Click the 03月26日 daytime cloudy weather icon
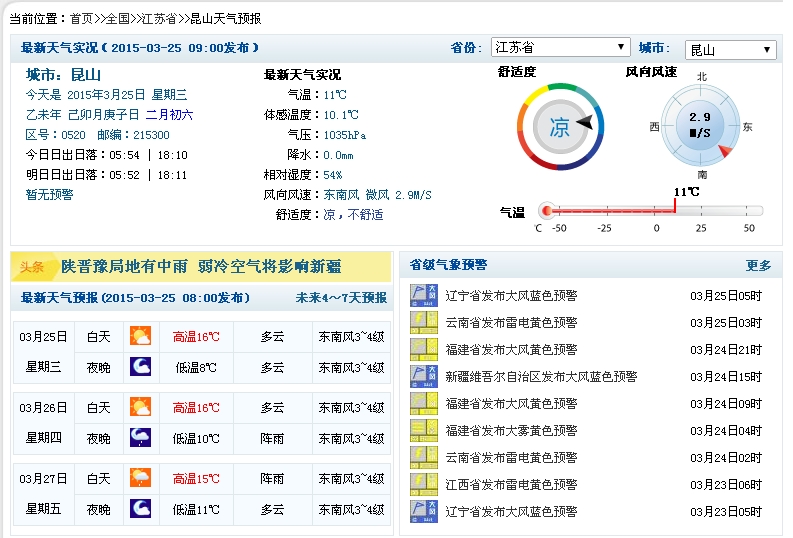This screenshot has height=538, width=793. tap(141, 407)
